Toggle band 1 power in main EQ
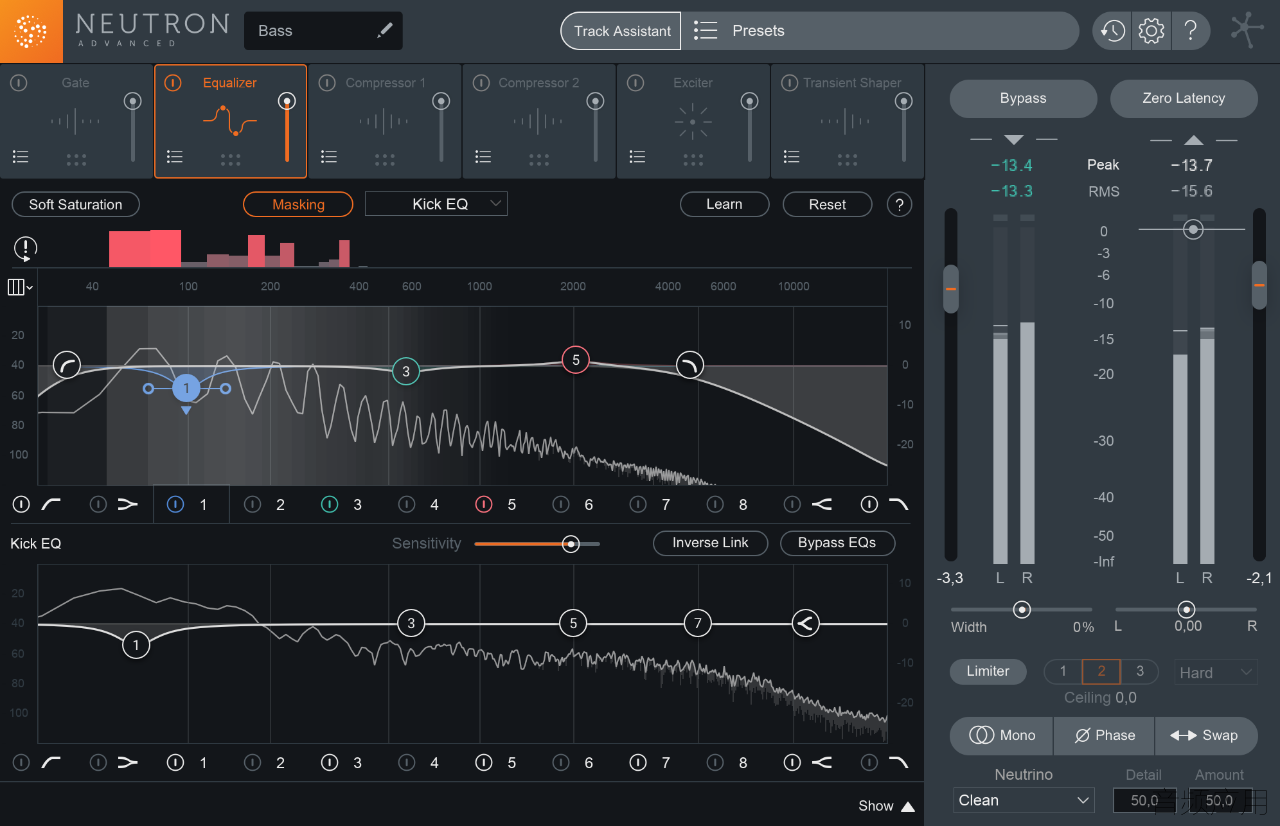 (175, 504)
